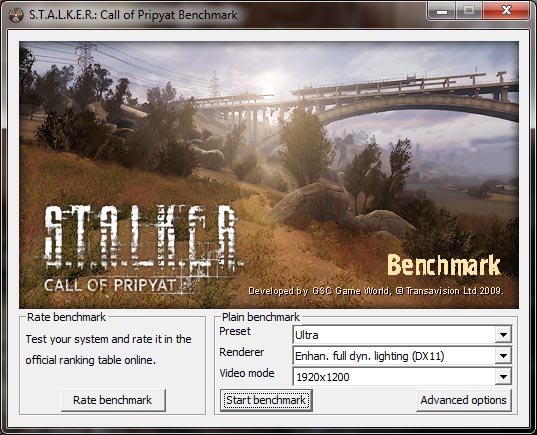537x435 pixels.
Task: Click the G3C Game World copyright text
Action: click(x=376, y=291)
